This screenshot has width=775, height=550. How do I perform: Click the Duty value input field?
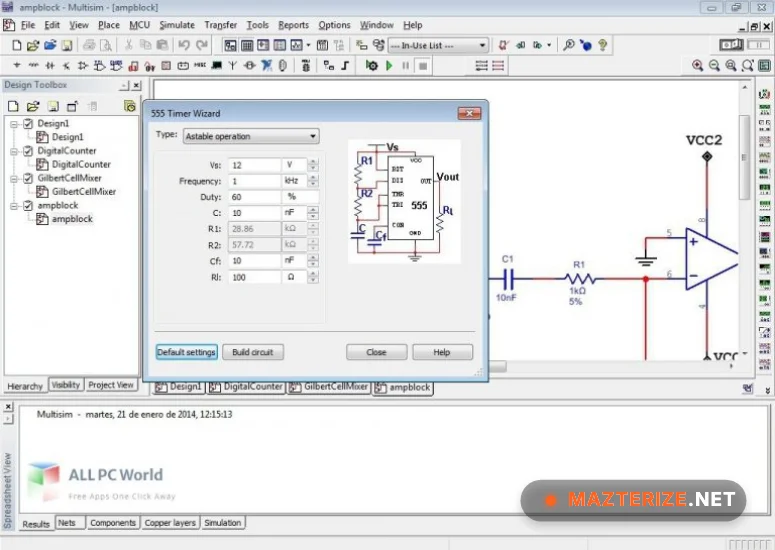254,197
